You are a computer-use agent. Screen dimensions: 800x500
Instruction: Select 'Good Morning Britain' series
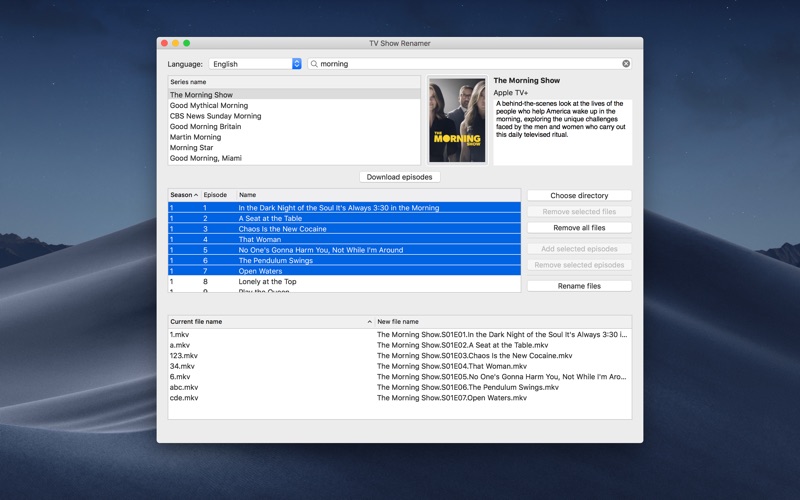(x=294, y=126)
